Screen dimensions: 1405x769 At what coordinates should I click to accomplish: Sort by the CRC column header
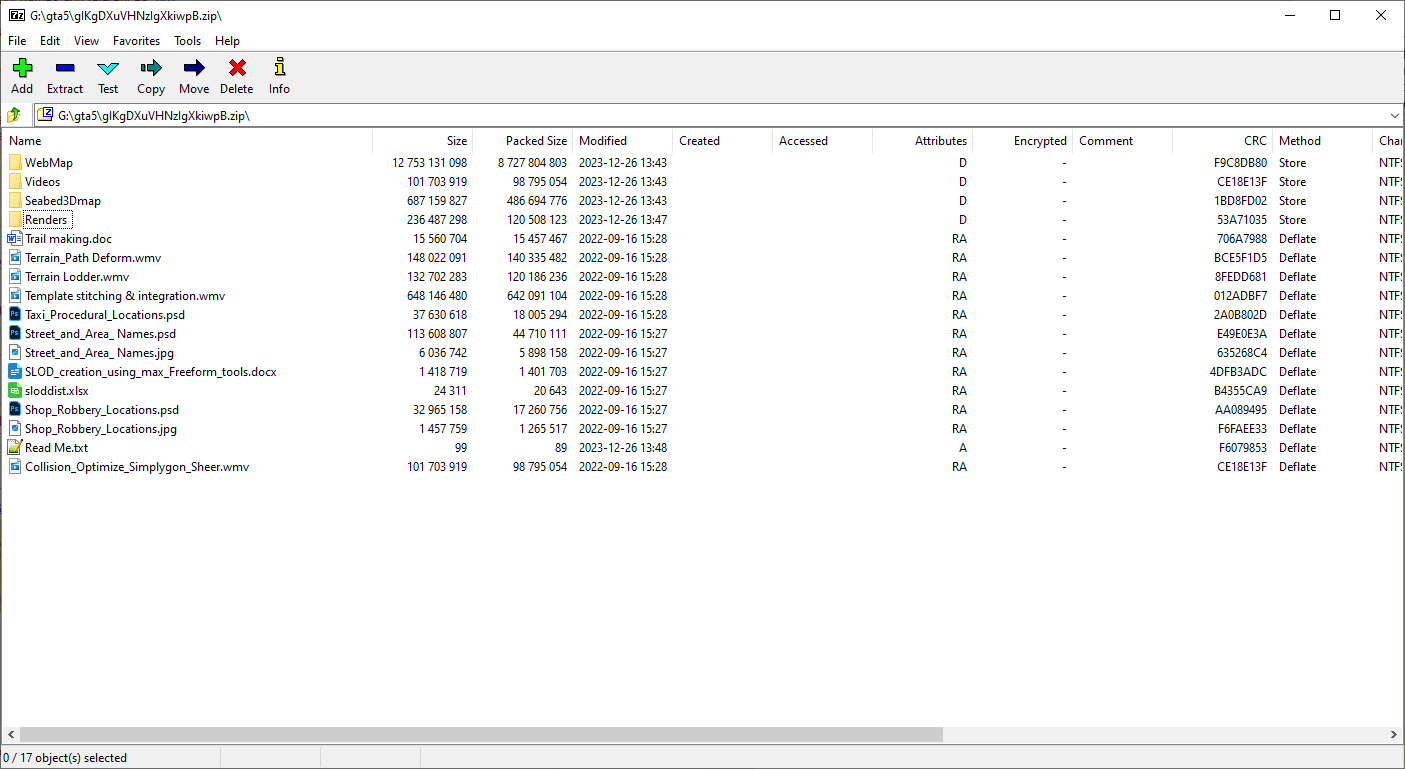(x=1222, y=141)
